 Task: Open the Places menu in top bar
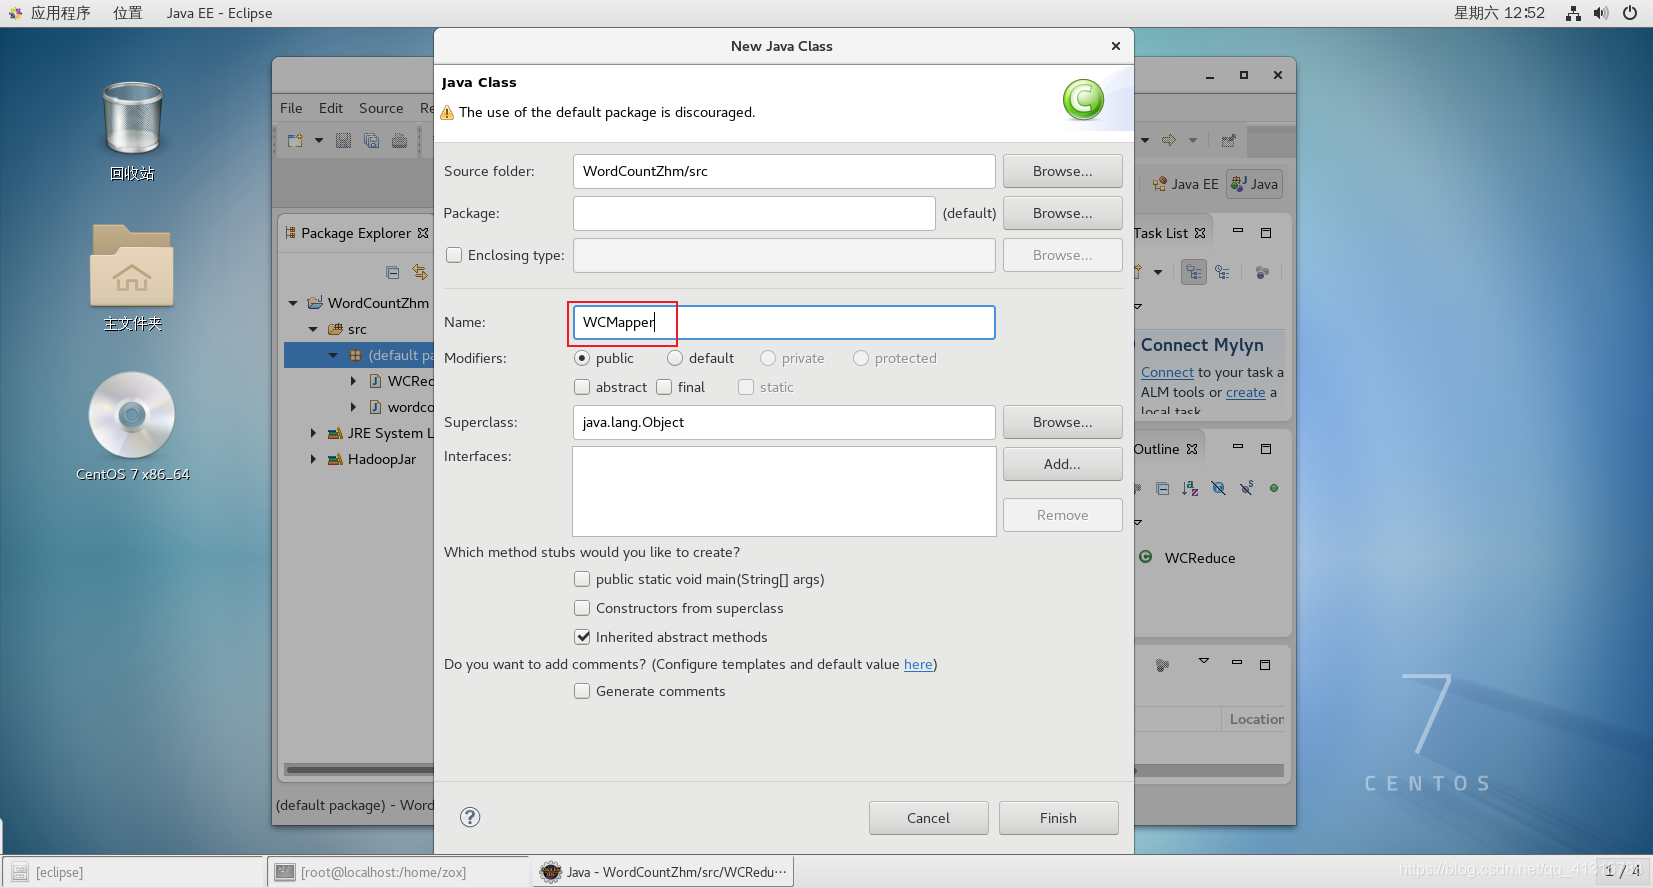(128, 13)
